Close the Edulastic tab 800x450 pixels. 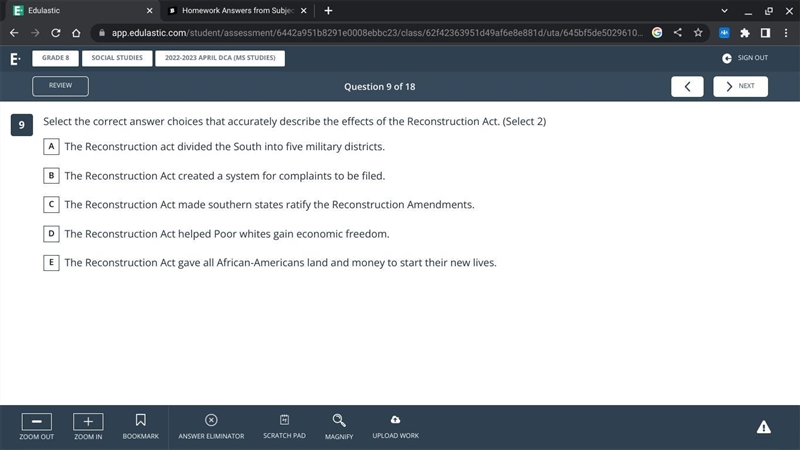pos(149,11)
